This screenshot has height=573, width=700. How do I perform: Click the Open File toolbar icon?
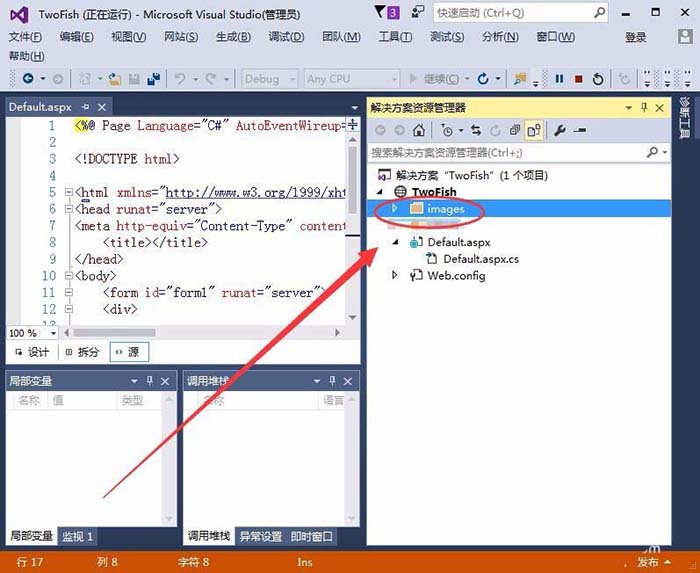tap(115, 79)
